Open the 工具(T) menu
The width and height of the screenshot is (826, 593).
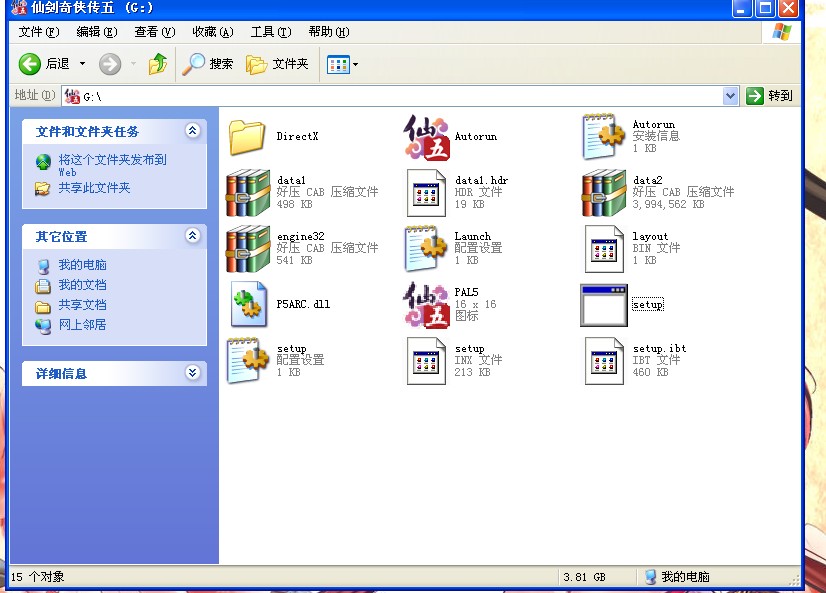point(271,32)
